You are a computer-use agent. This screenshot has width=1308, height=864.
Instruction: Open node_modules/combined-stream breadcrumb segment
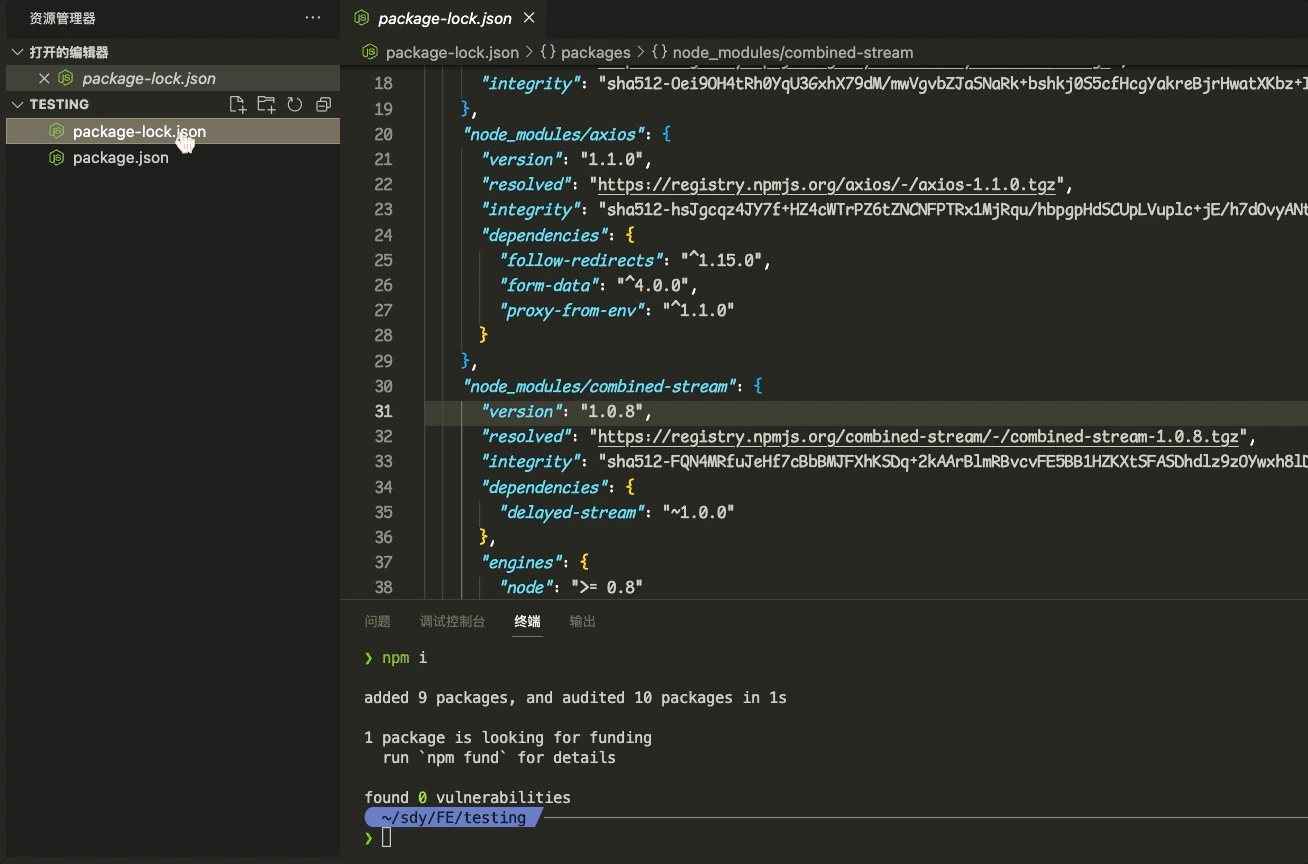click(793, 52)
